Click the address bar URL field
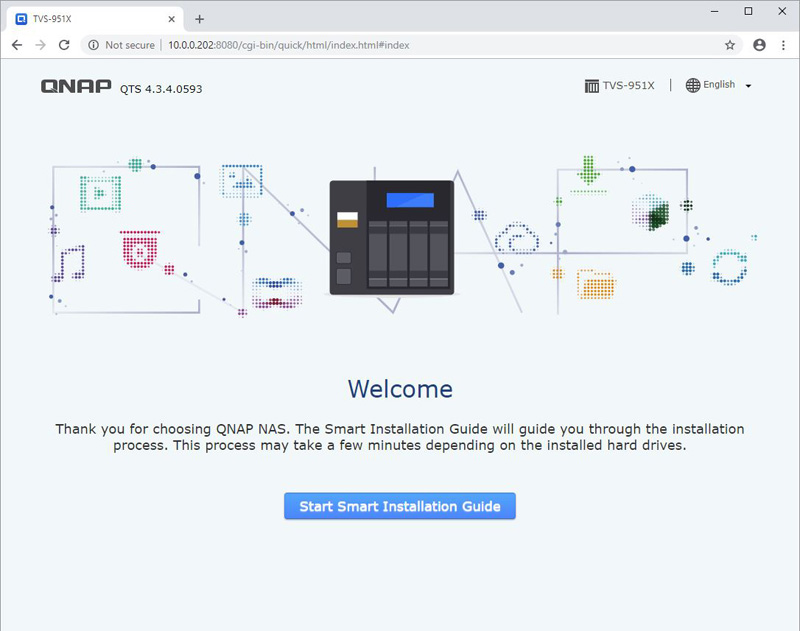The height and width of the screenshot is (631, 800). 411,45
